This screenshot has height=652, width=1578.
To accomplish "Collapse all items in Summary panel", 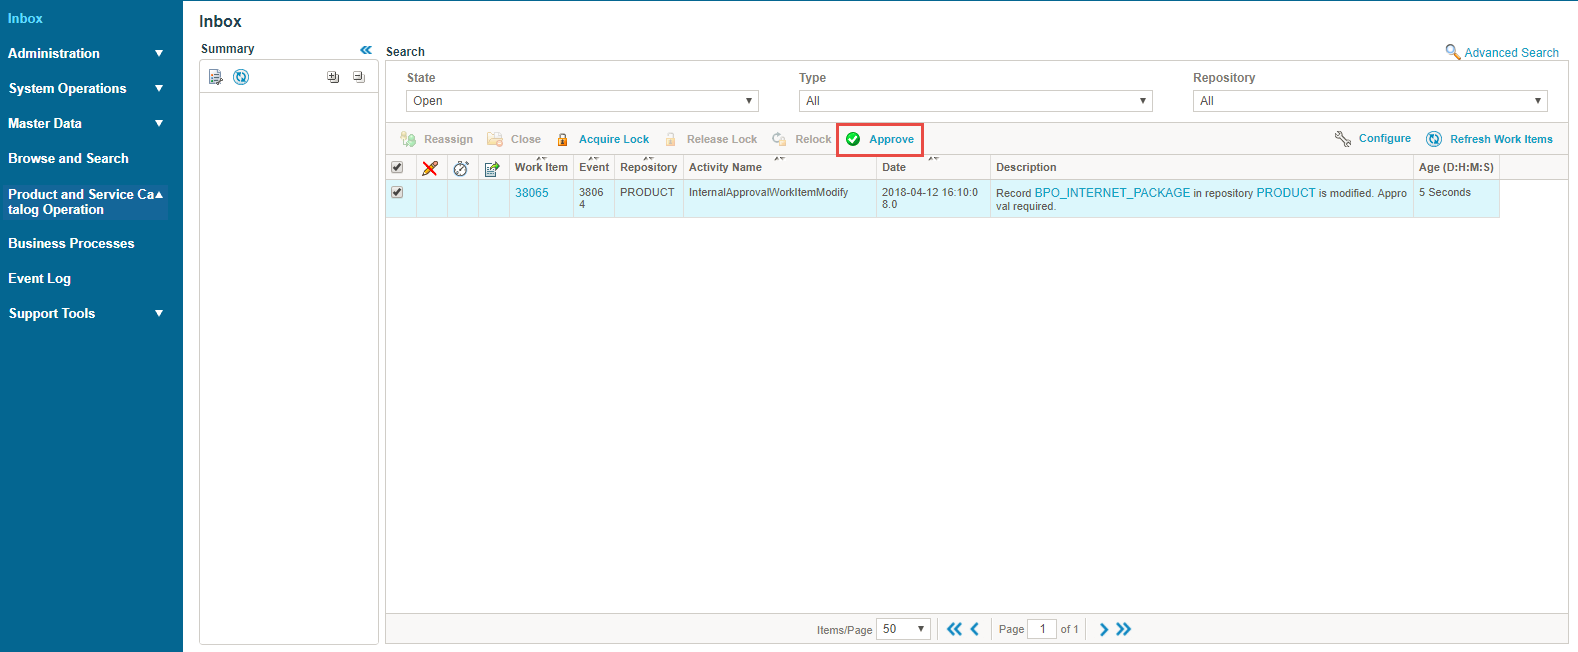I will 359,77.
